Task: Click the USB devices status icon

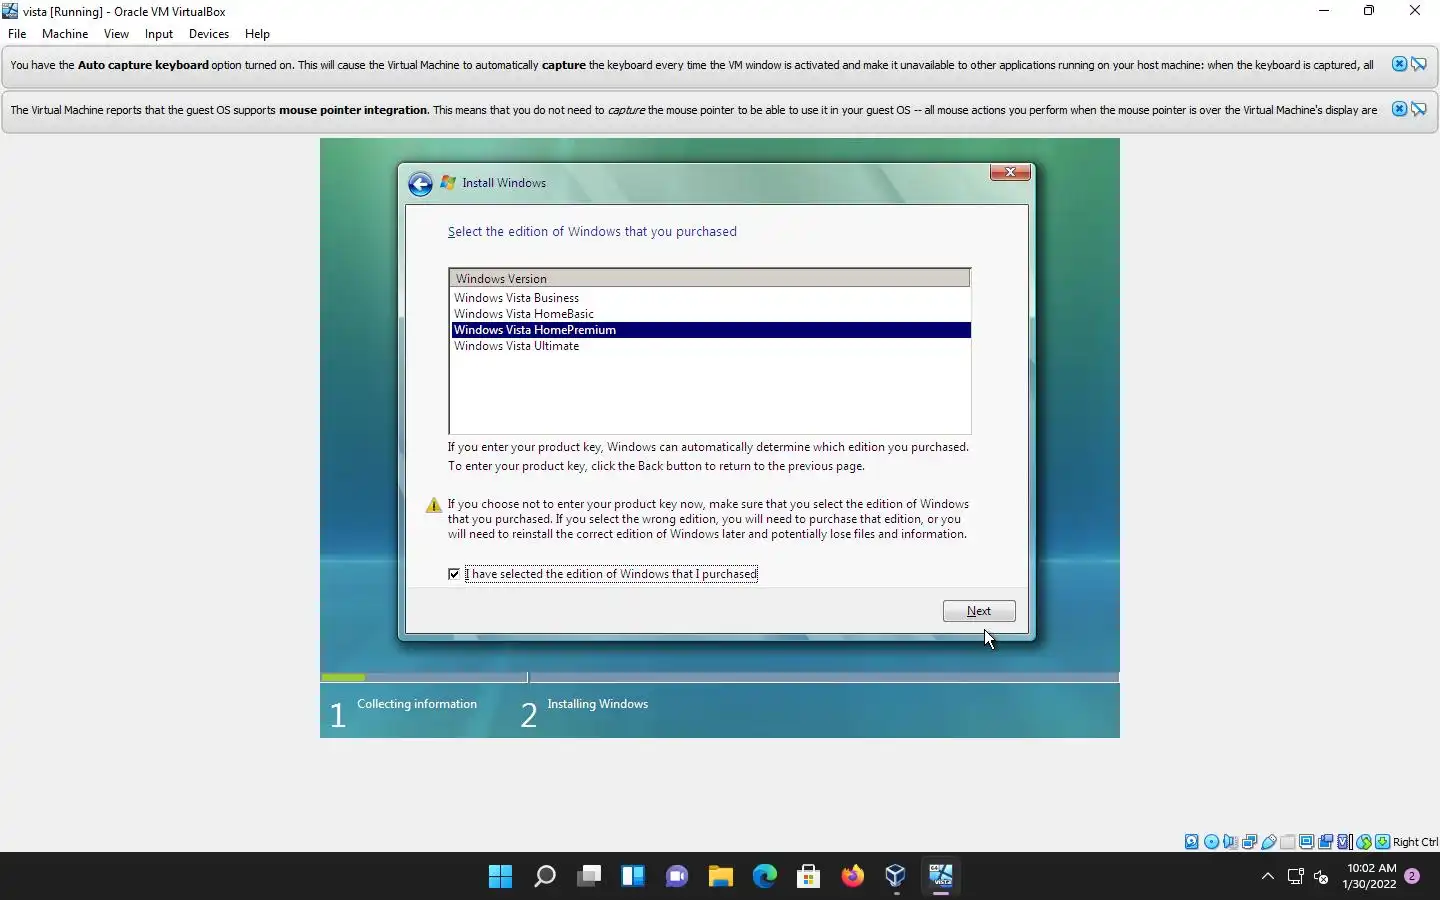Action: [1268, 842]
